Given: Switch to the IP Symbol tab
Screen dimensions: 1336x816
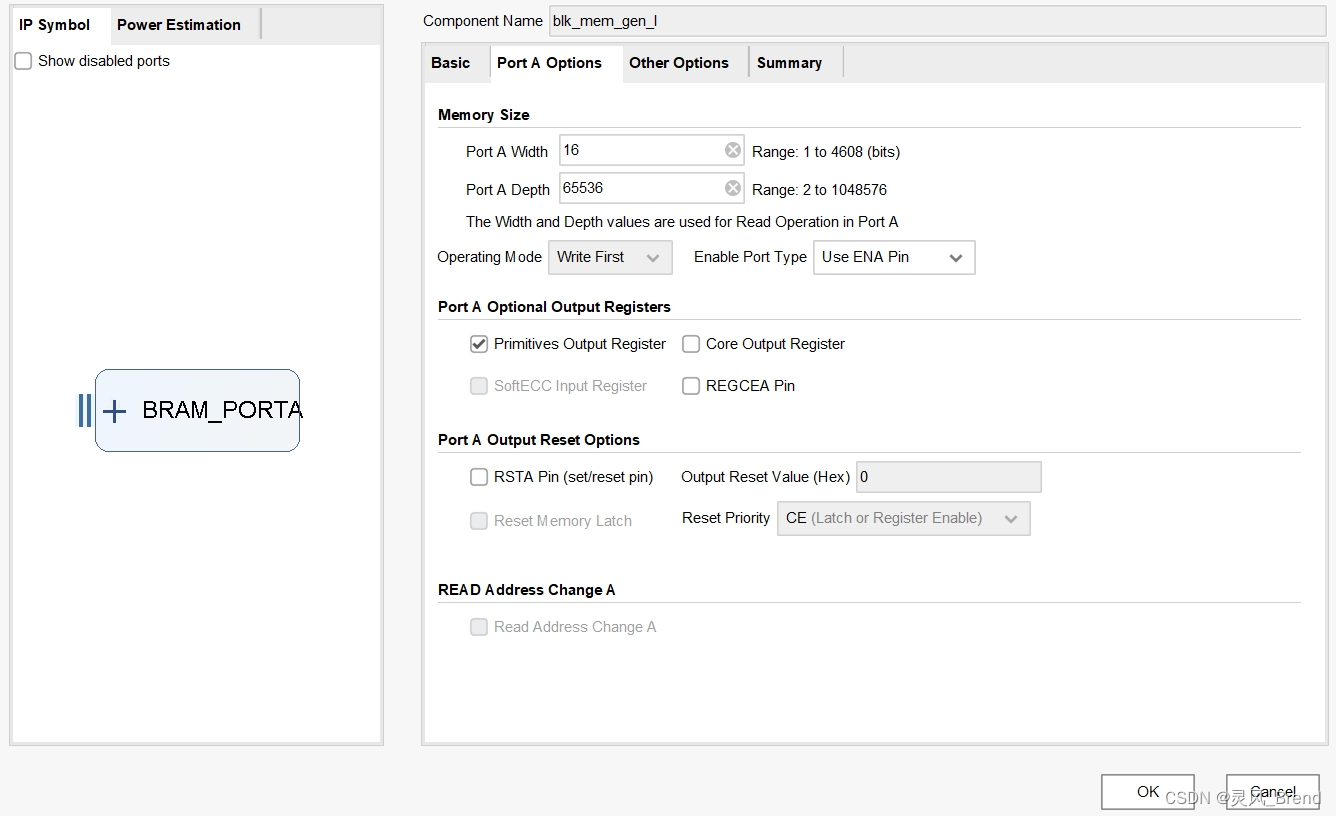Looking at the screenshot, I should pyautogui.click(x=55, y=25).
